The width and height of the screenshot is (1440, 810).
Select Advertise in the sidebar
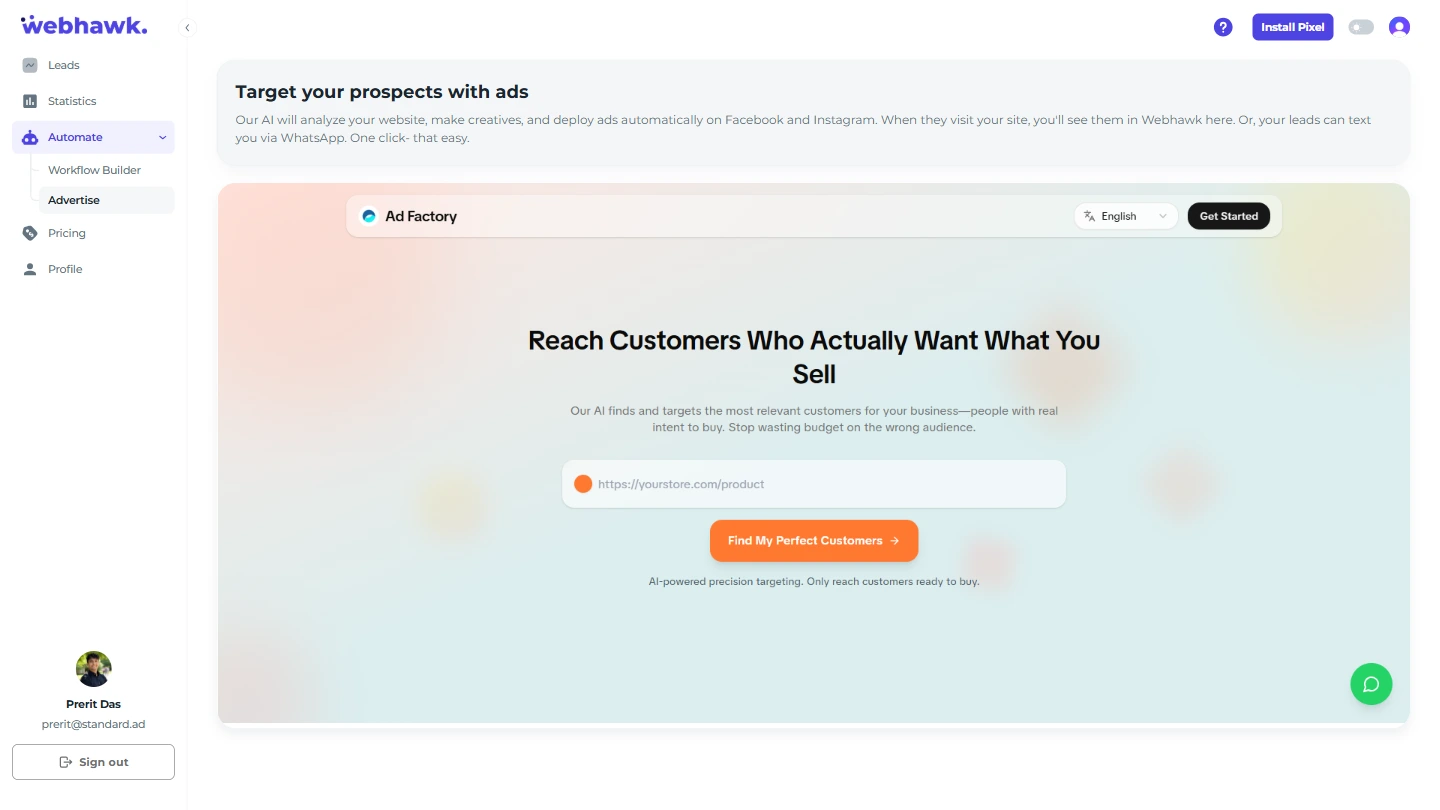[x=74, y=200]
